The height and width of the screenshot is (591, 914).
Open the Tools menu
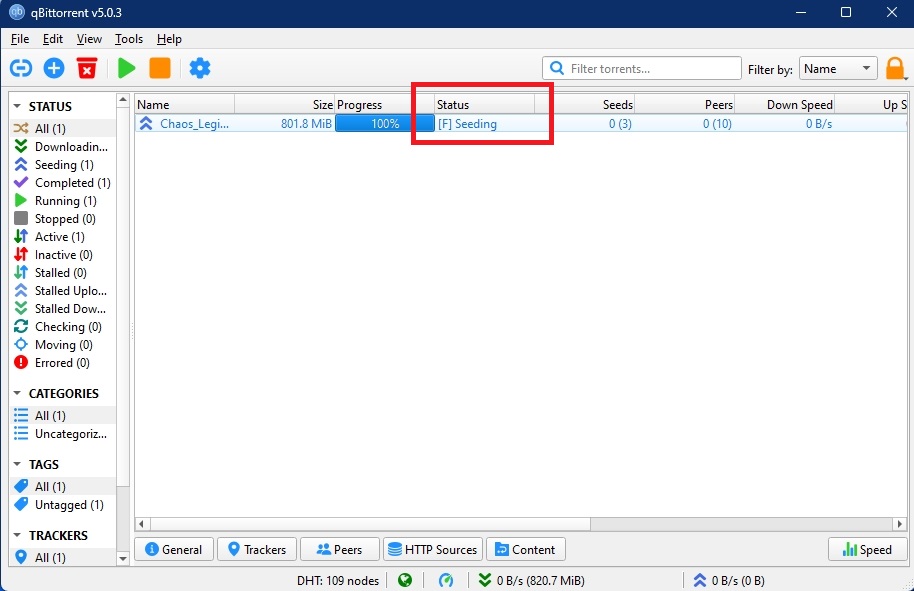point(129,38)
